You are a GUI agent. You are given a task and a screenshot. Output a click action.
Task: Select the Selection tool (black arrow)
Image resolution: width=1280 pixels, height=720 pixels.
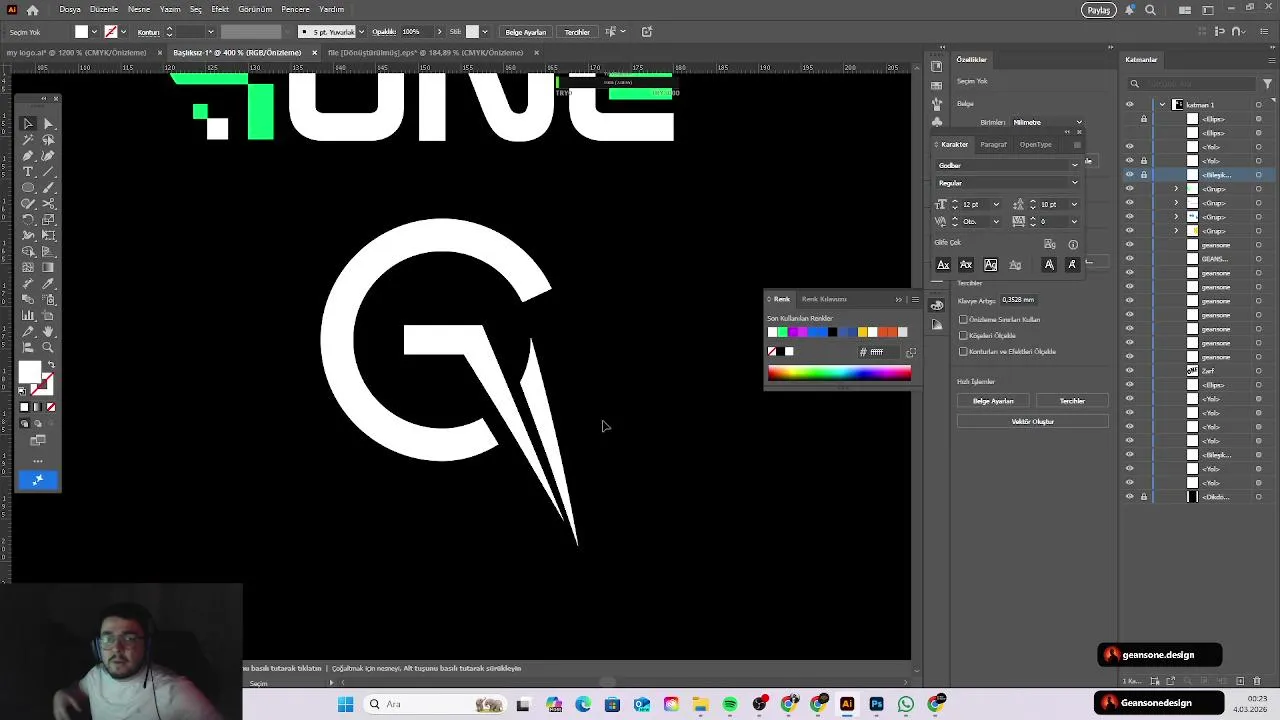[28, 124]
